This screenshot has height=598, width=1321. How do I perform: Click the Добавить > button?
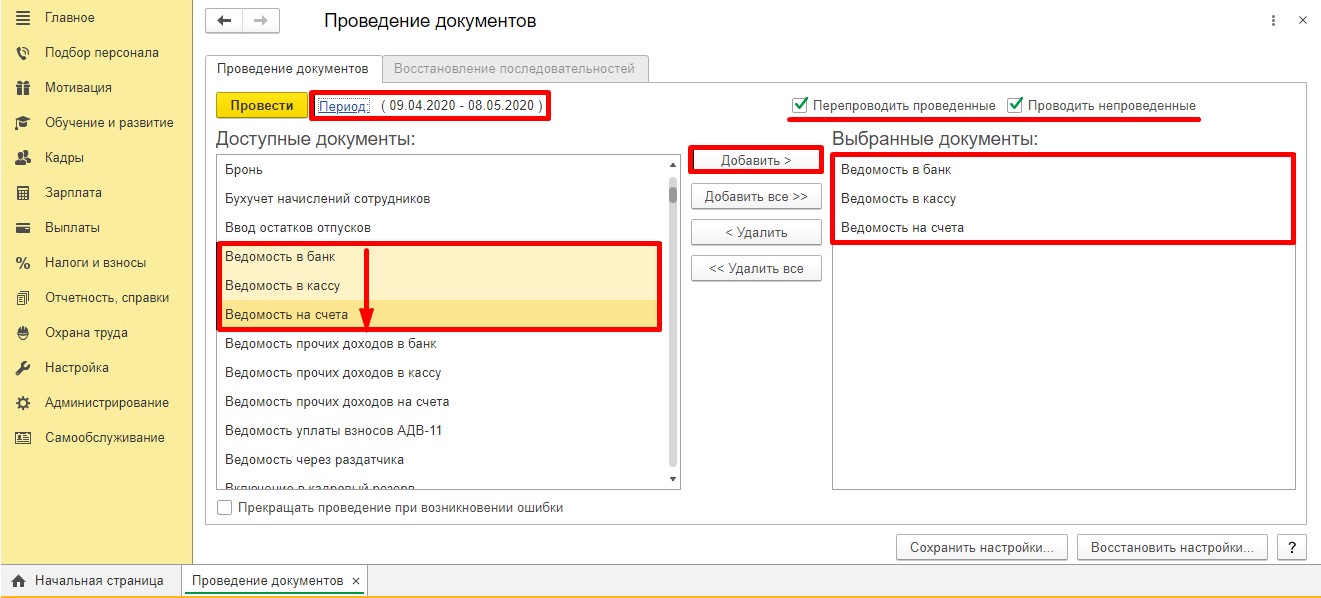tap(756, 161)
